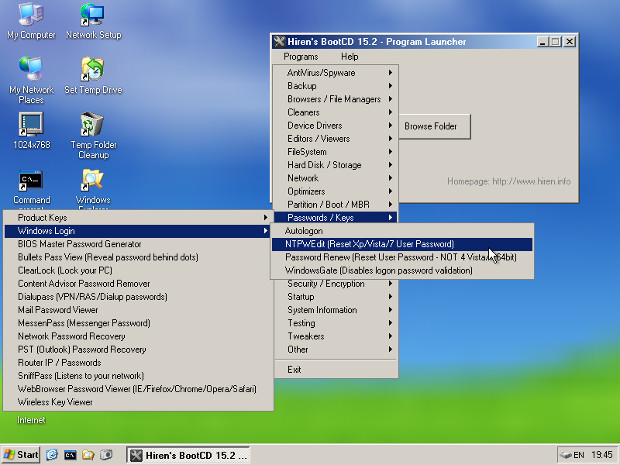Select the 1024x768 resolution desktop icon
The image size is (620, 465).
(31, 131)
